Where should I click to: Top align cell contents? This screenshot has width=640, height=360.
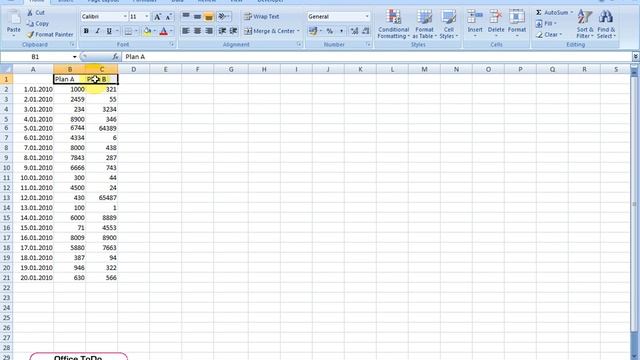(x=186, y=16)
